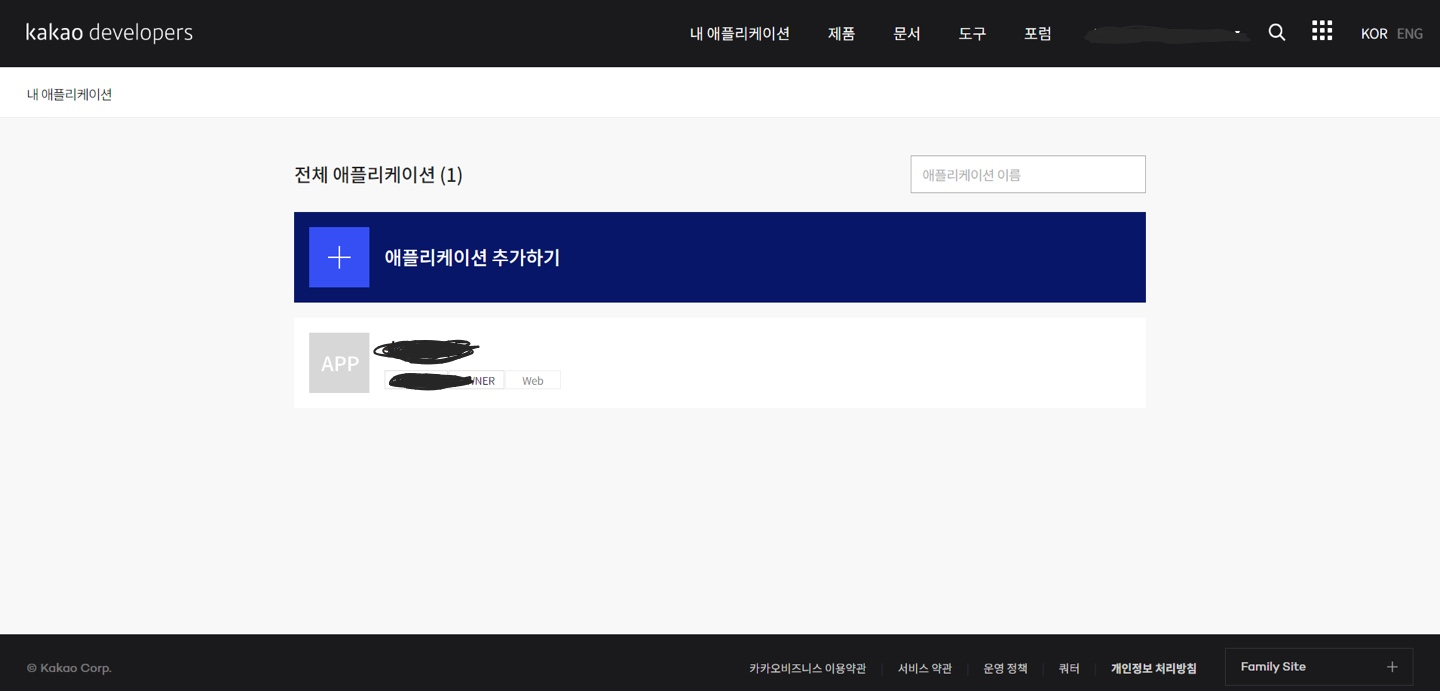Switch language to KOR
Image resolution: width=1440 pixels, height=691 pixels.
point(1374,34)
